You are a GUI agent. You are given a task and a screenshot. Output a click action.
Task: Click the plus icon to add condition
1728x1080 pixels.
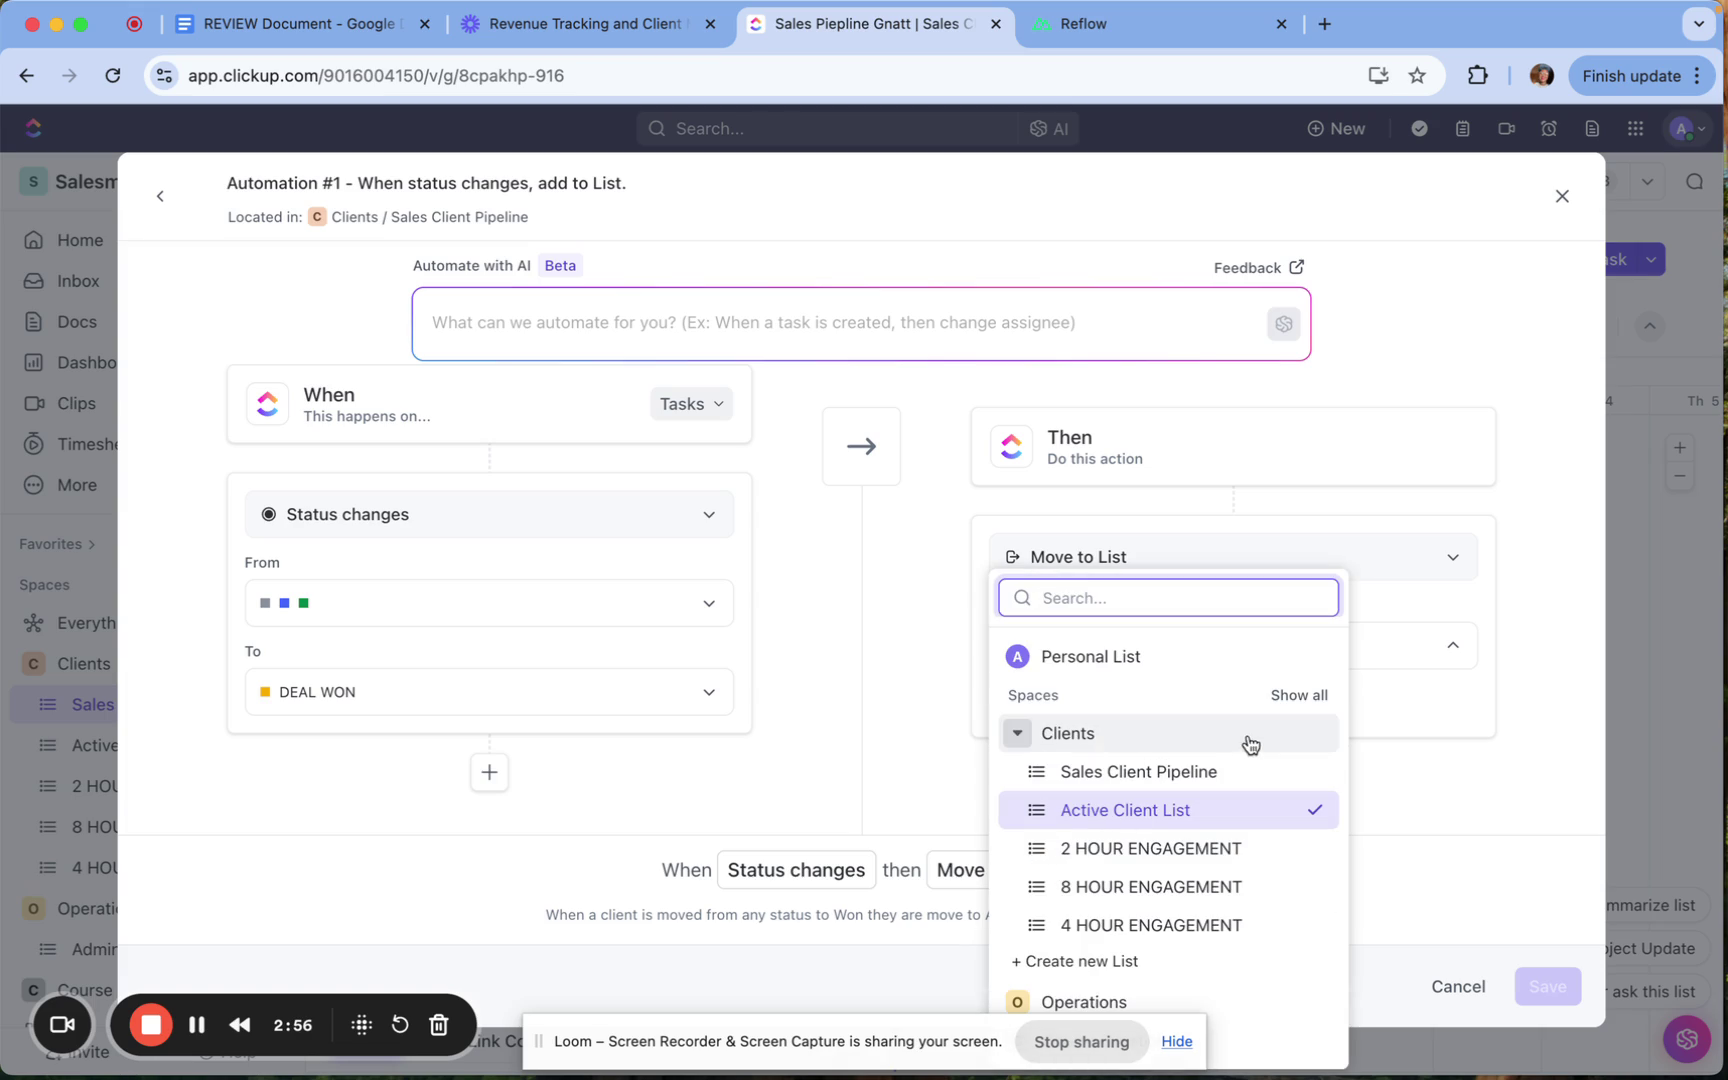pyautogui.click(x=489, y=772)
